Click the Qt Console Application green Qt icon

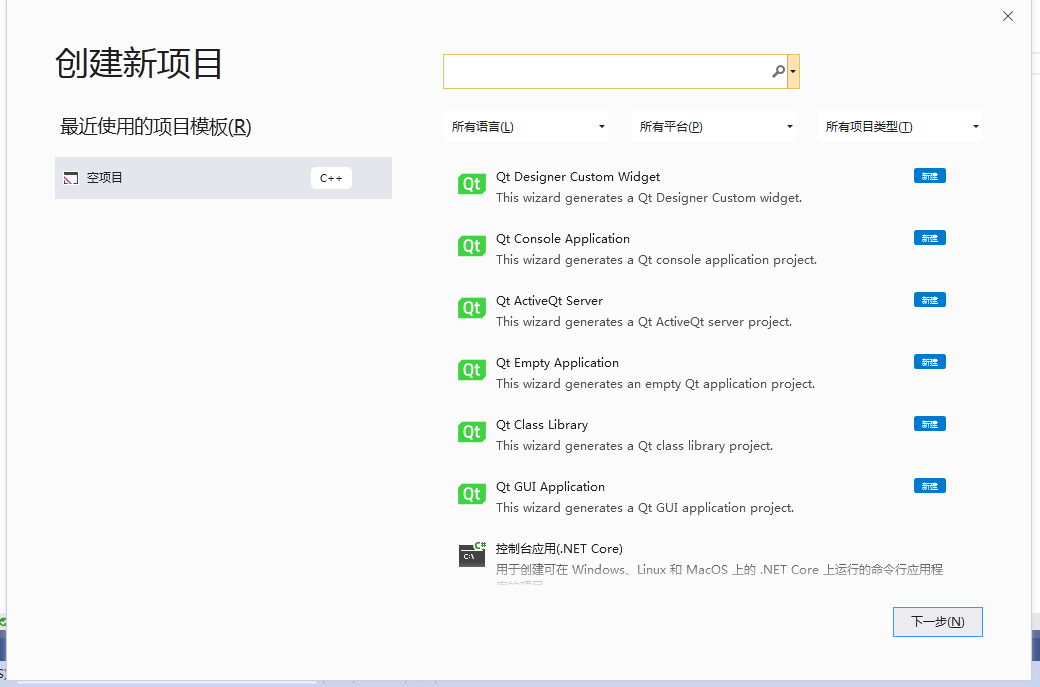click(471, 246)
